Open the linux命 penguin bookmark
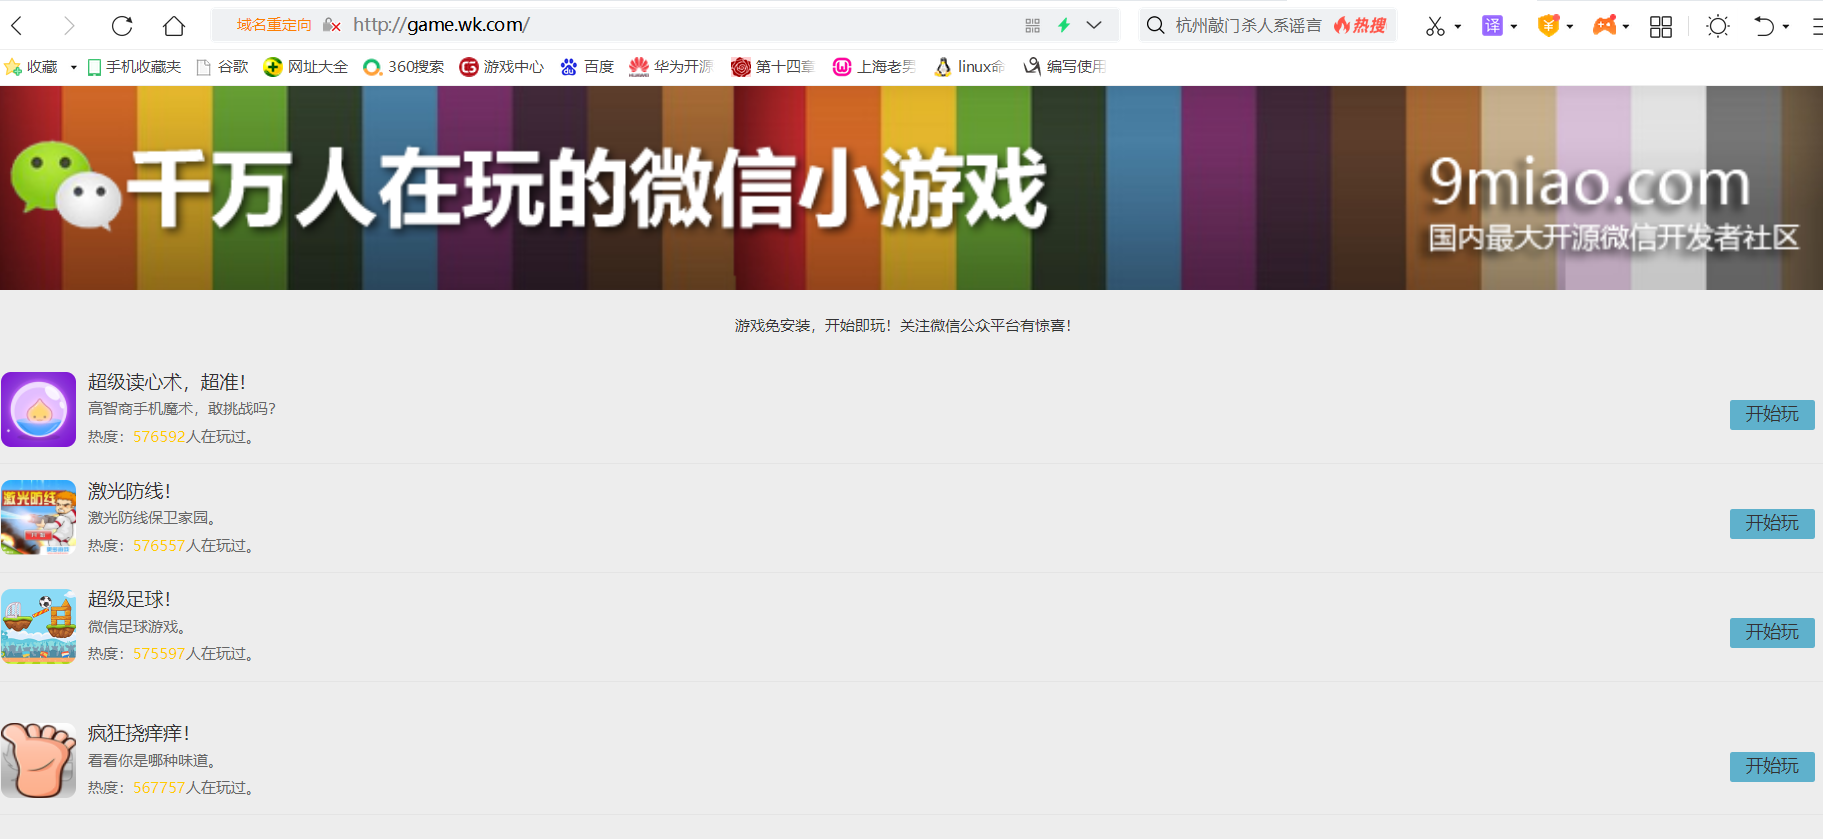 pos(969,67)
